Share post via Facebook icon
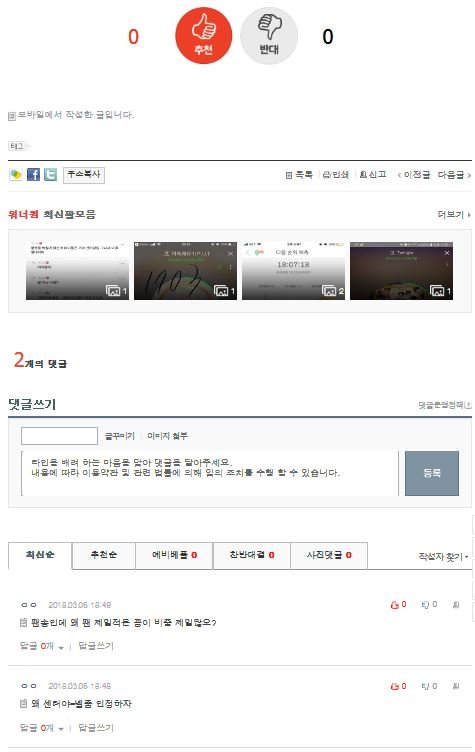 [x=33, y=175]
